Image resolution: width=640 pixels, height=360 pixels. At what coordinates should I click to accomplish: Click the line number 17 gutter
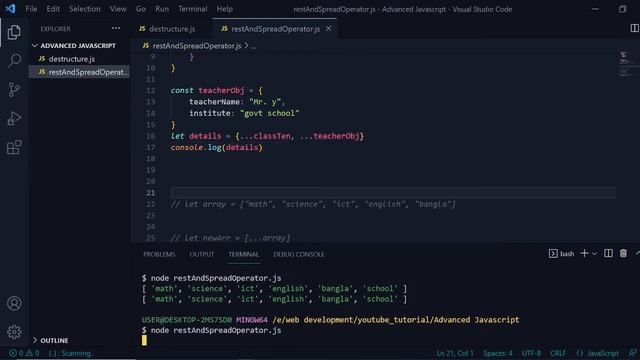151,147
